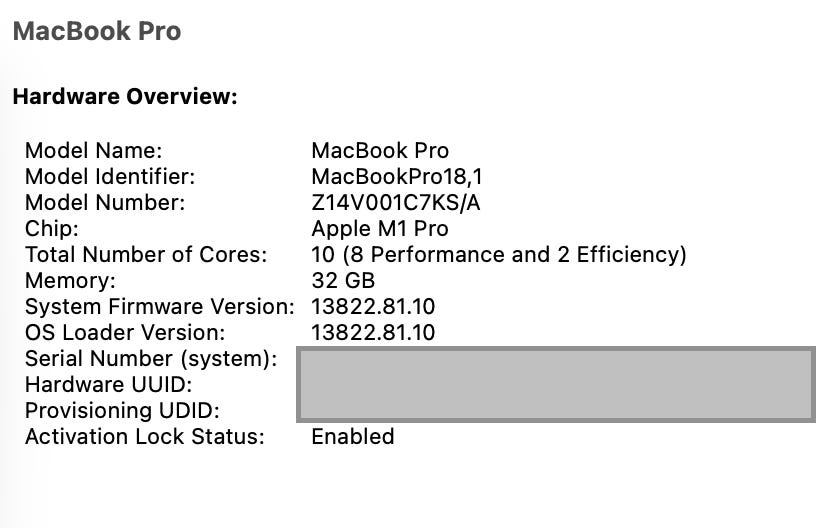Click the MacBook Pro title heading

(x=96, y=31)
